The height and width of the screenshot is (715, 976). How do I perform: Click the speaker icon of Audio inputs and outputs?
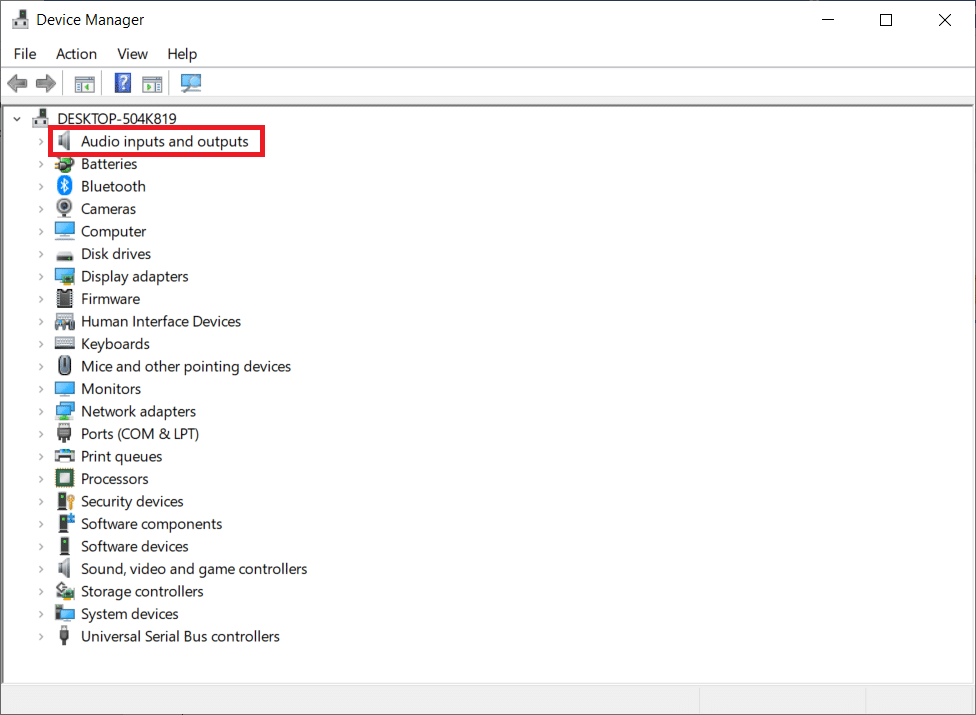click(x=64, y=141)
